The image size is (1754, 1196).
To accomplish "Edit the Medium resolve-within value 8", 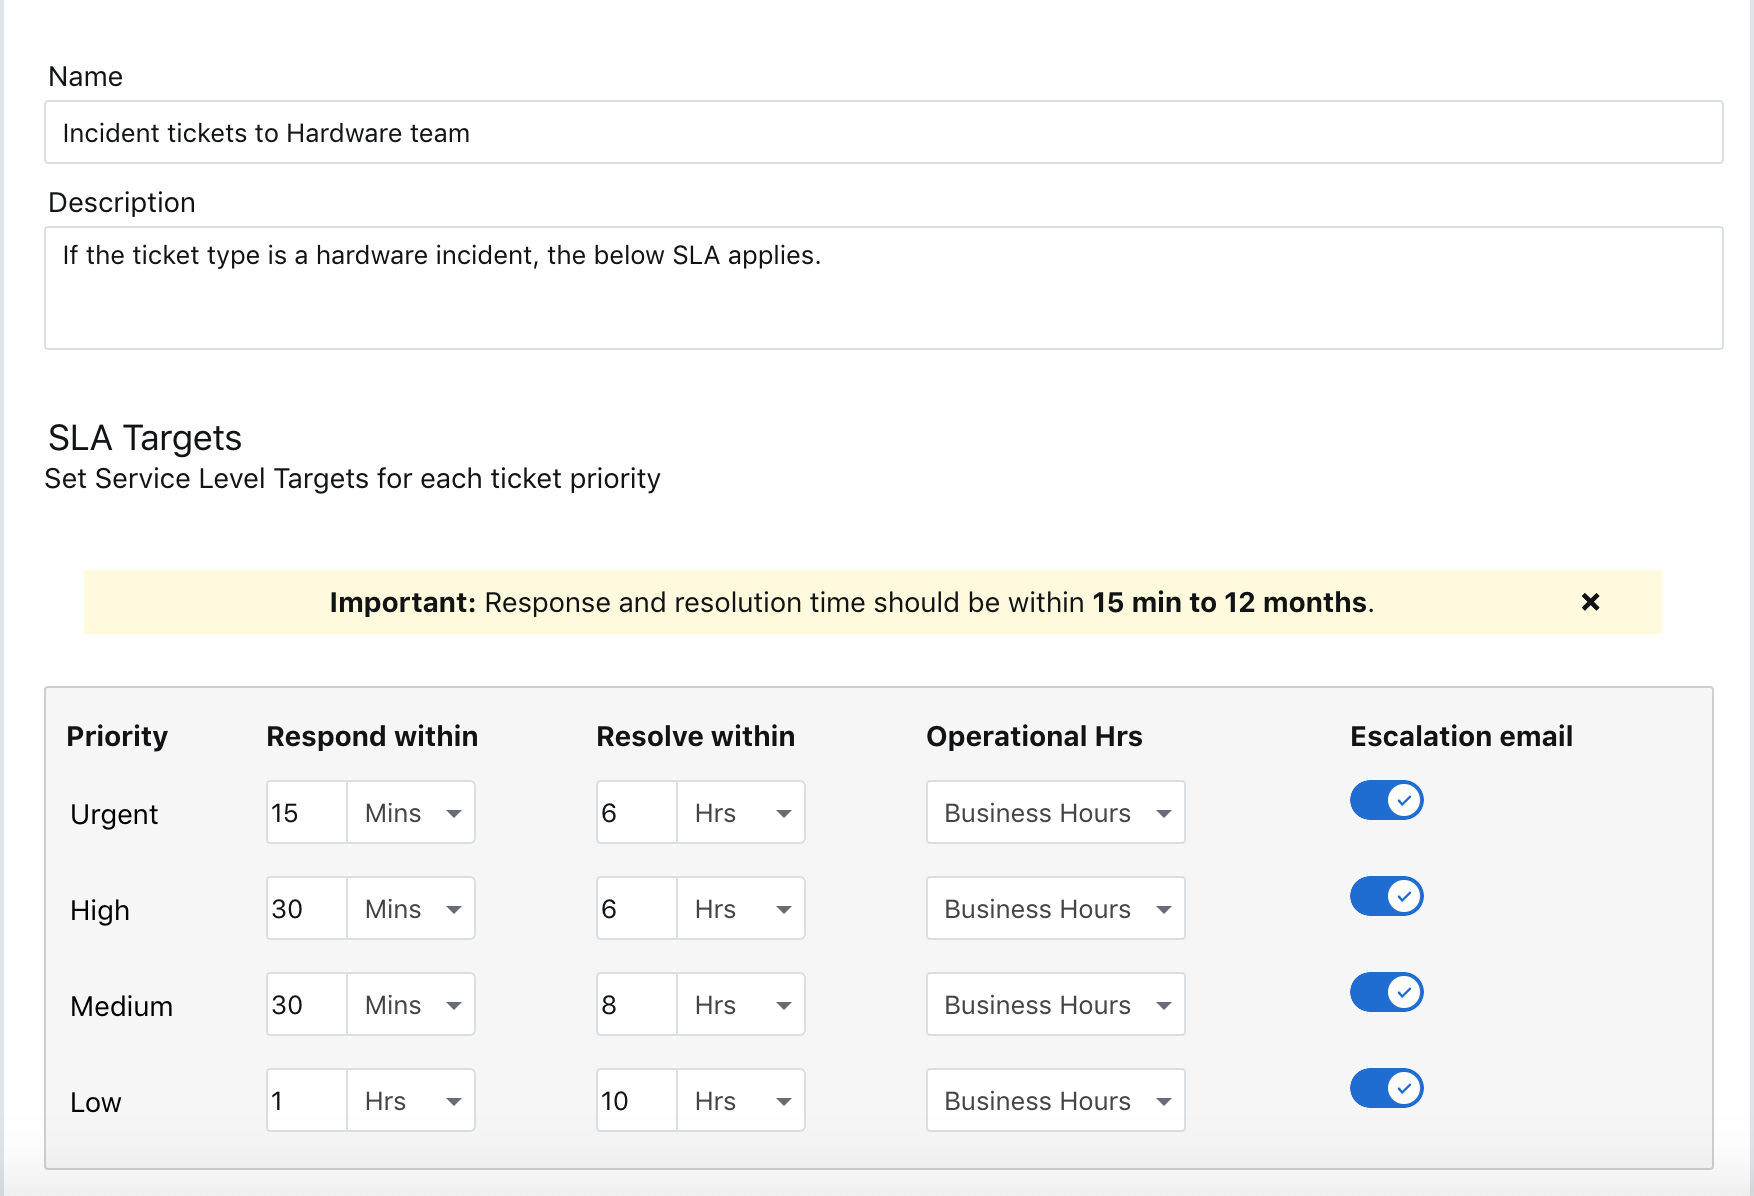I will (x=637, y=1004).
